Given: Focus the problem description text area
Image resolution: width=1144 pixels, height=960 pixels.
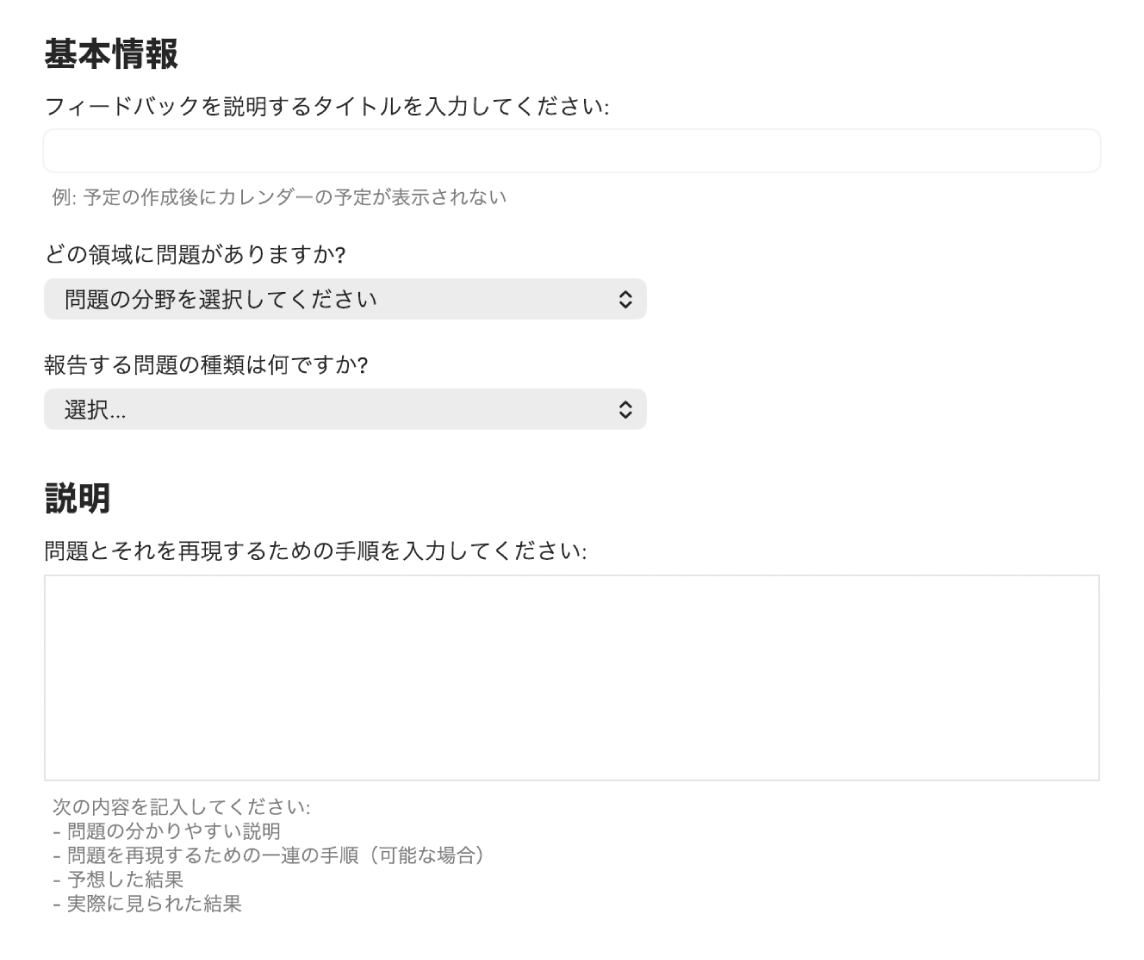Looking at the screenshot, I should [x=571, y=677].
